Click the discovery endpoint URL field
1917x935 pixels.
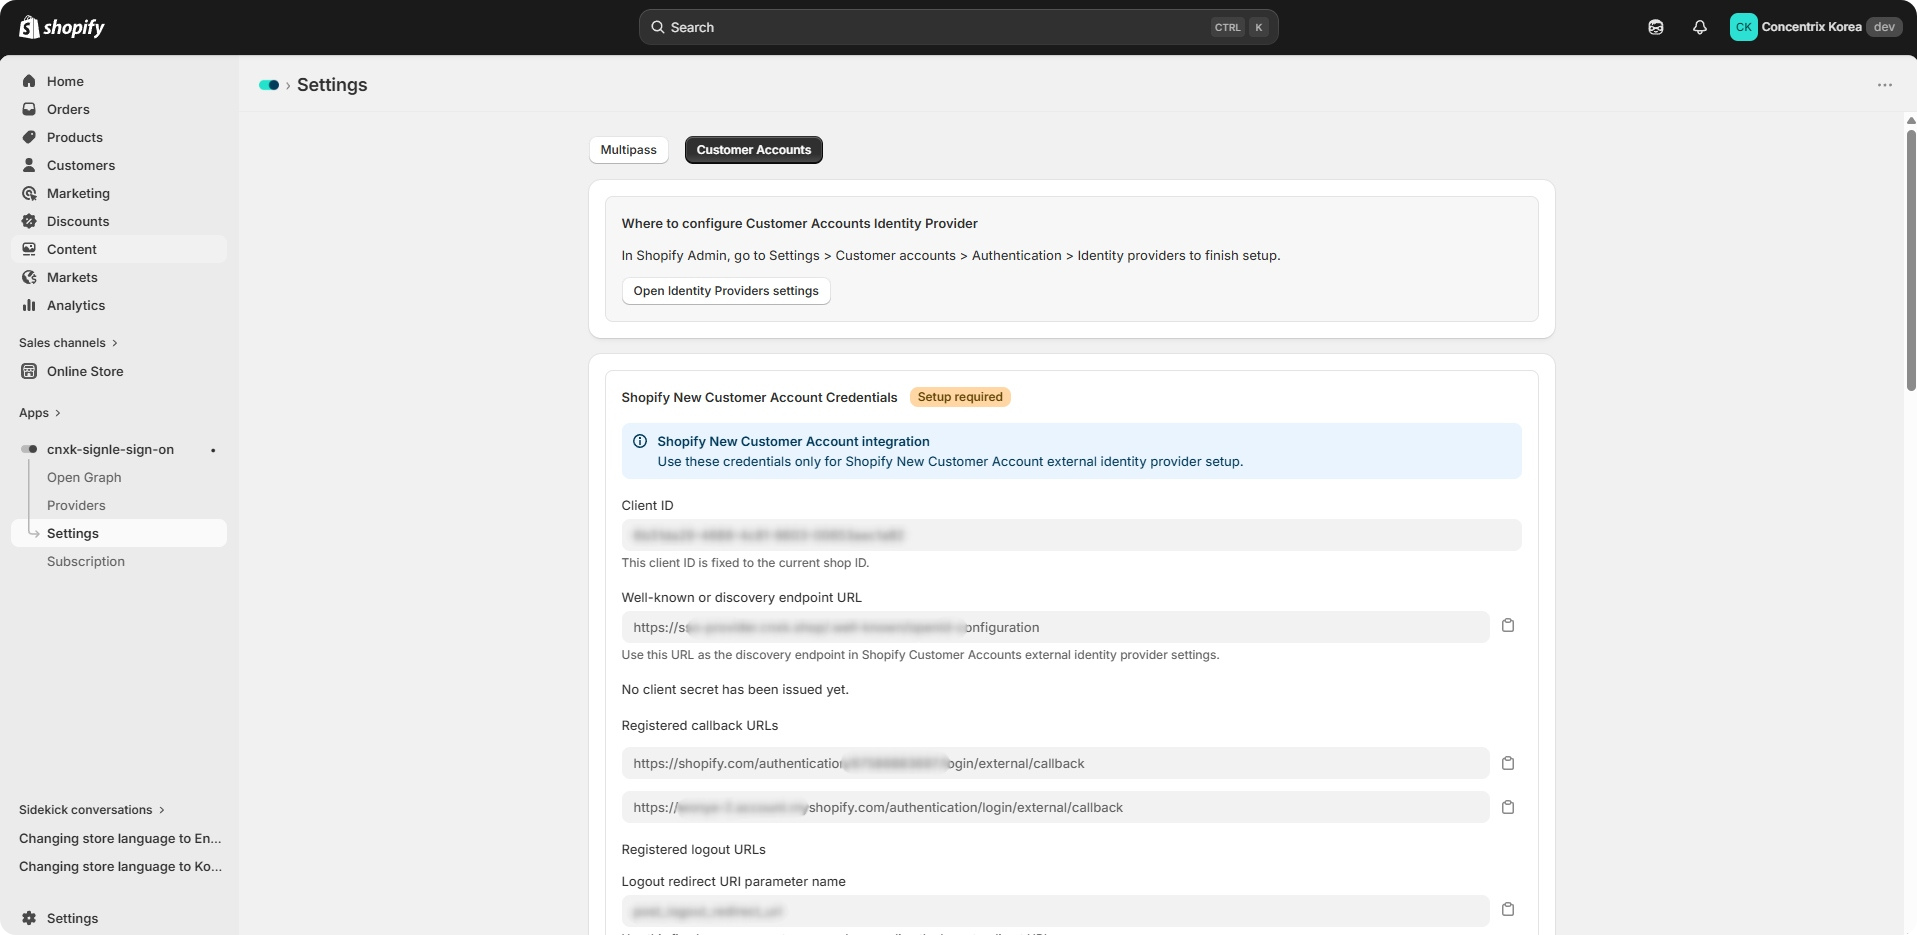click(x=1055, y=627)
